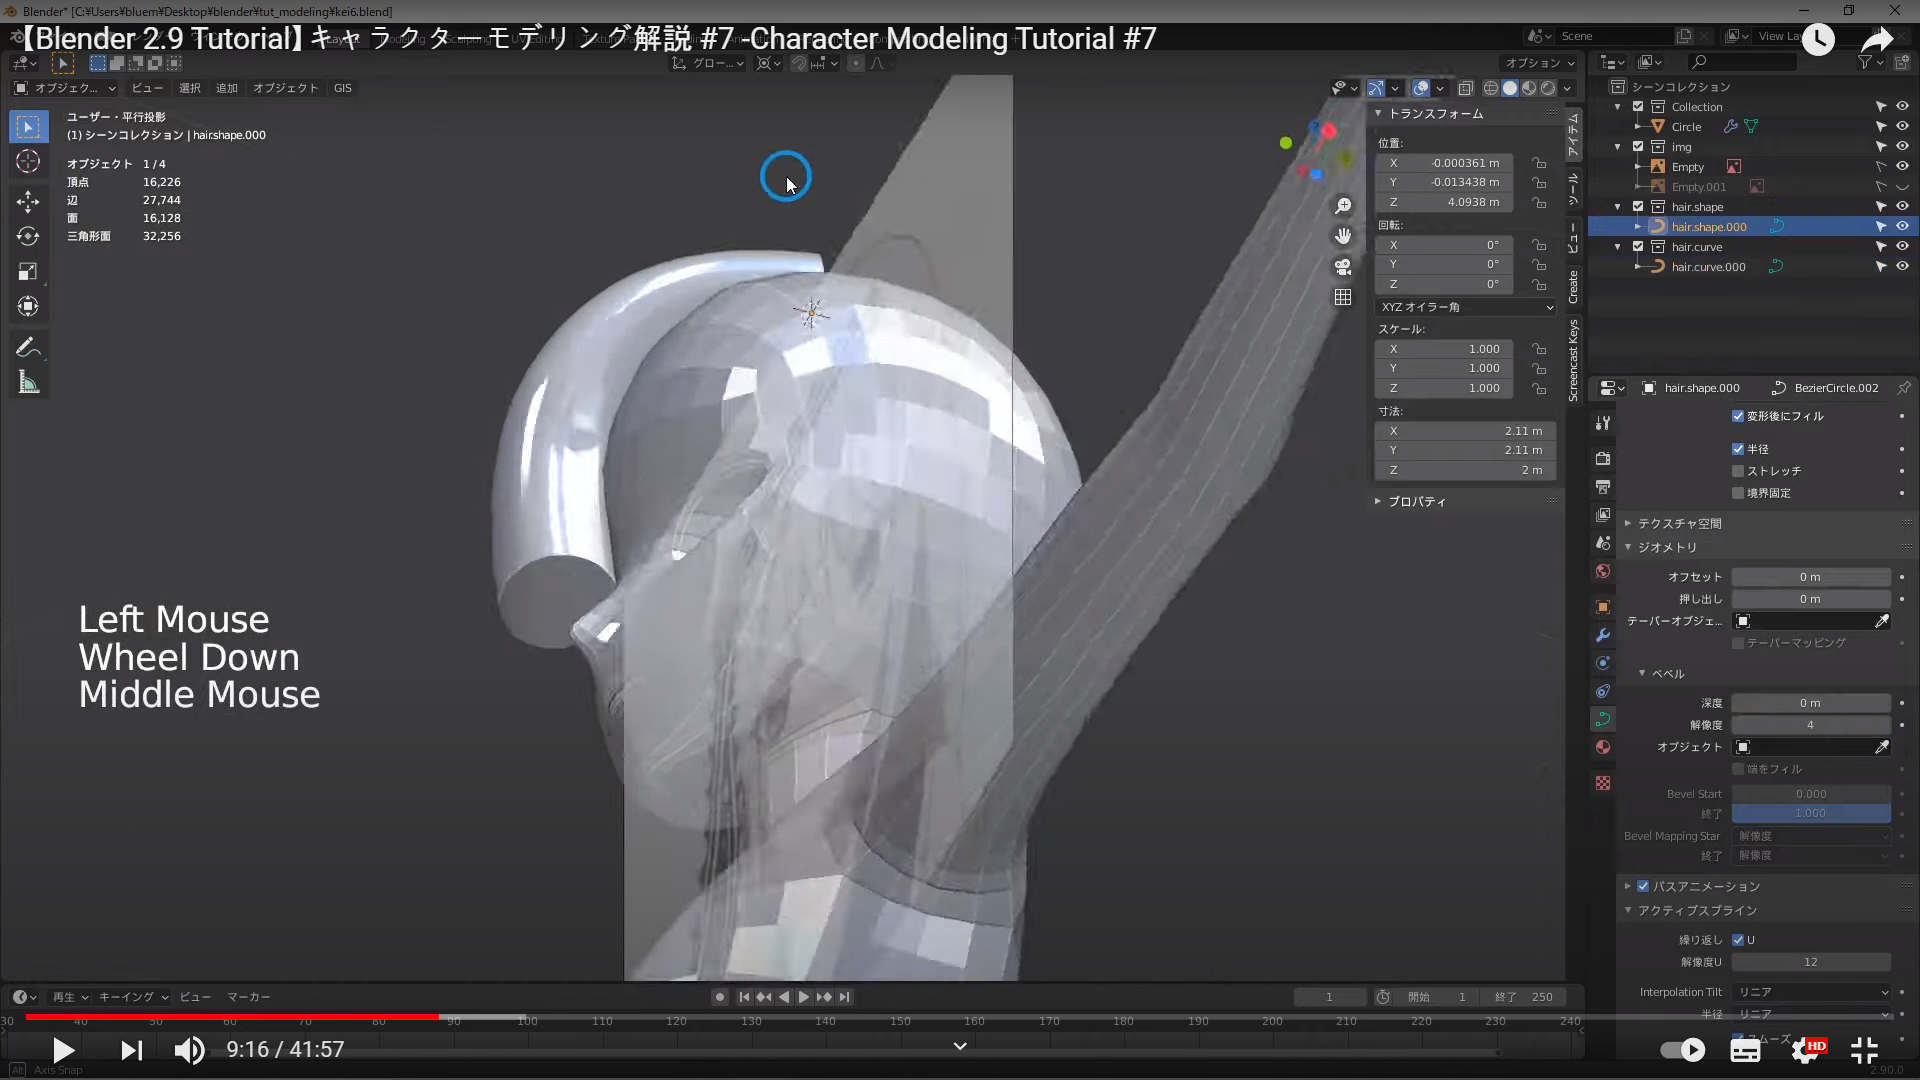This screenshot has width=1920, height=1080.
Task: Select the Move tool in left toolbar
Action: tap(28, 202)
